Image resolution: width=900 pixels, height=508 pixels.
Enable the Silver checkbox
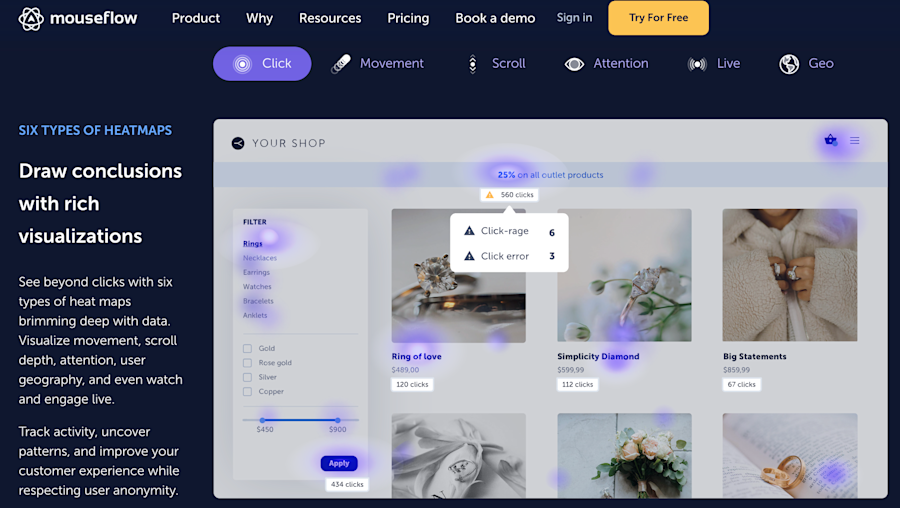(x=247, y=377)
